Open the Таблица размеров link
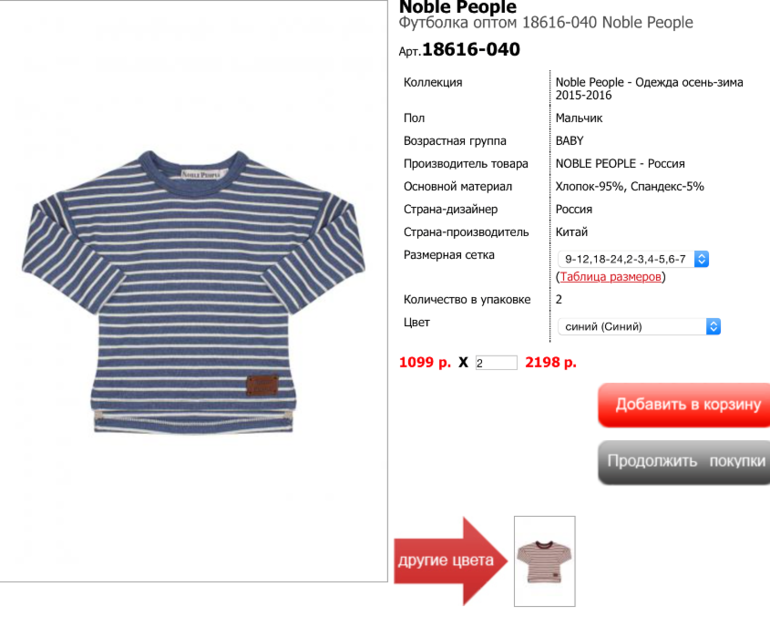 coord(610,277)
